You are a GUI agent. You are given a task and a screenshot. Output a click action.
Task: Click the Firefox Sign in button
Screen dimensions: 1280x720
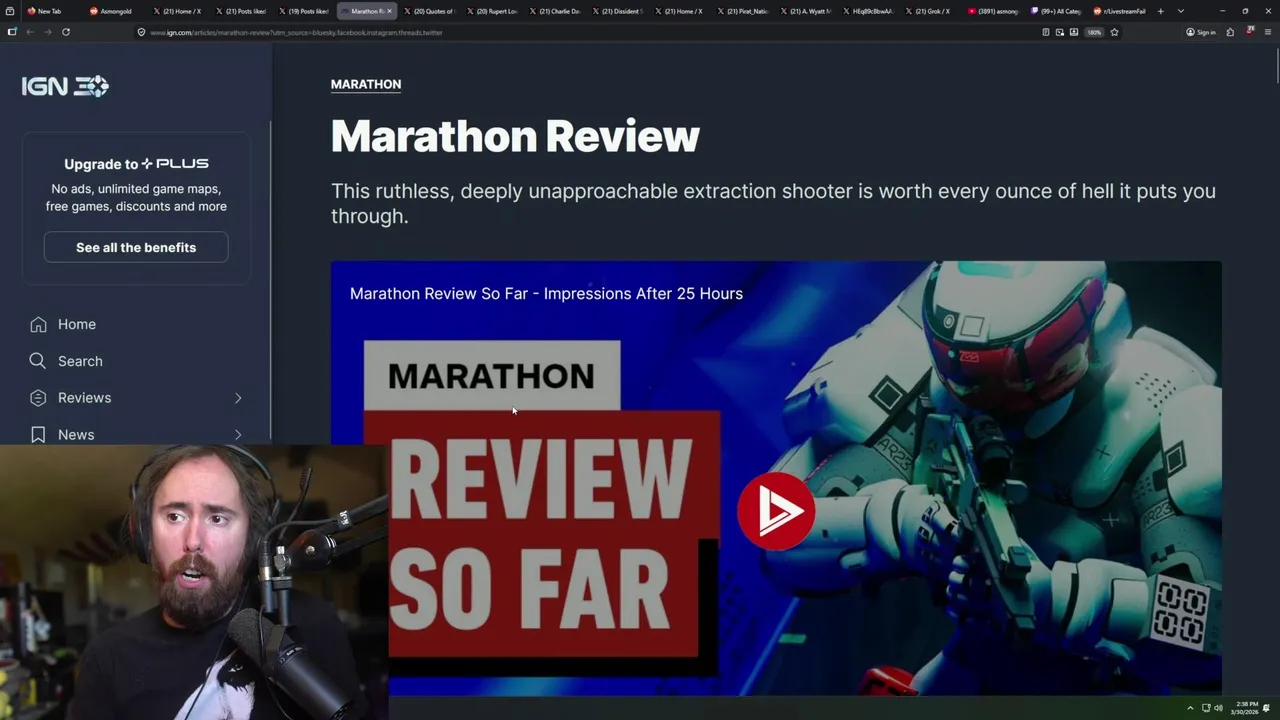tap(1201, 32)
